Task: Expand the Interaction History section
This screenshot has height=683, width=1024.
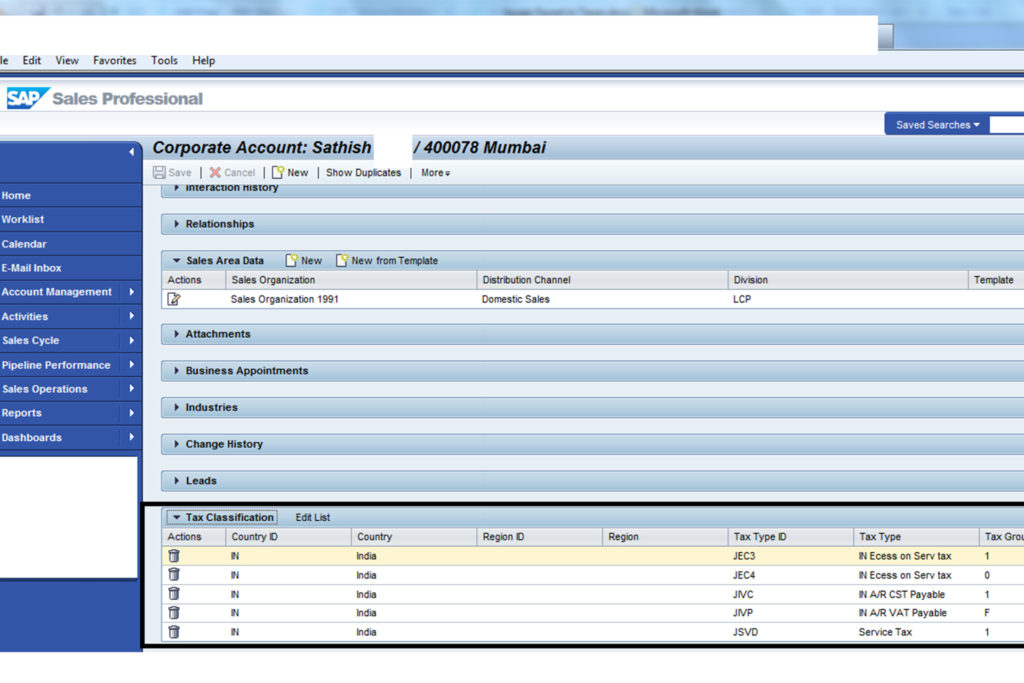Action: tap(176, 188)
